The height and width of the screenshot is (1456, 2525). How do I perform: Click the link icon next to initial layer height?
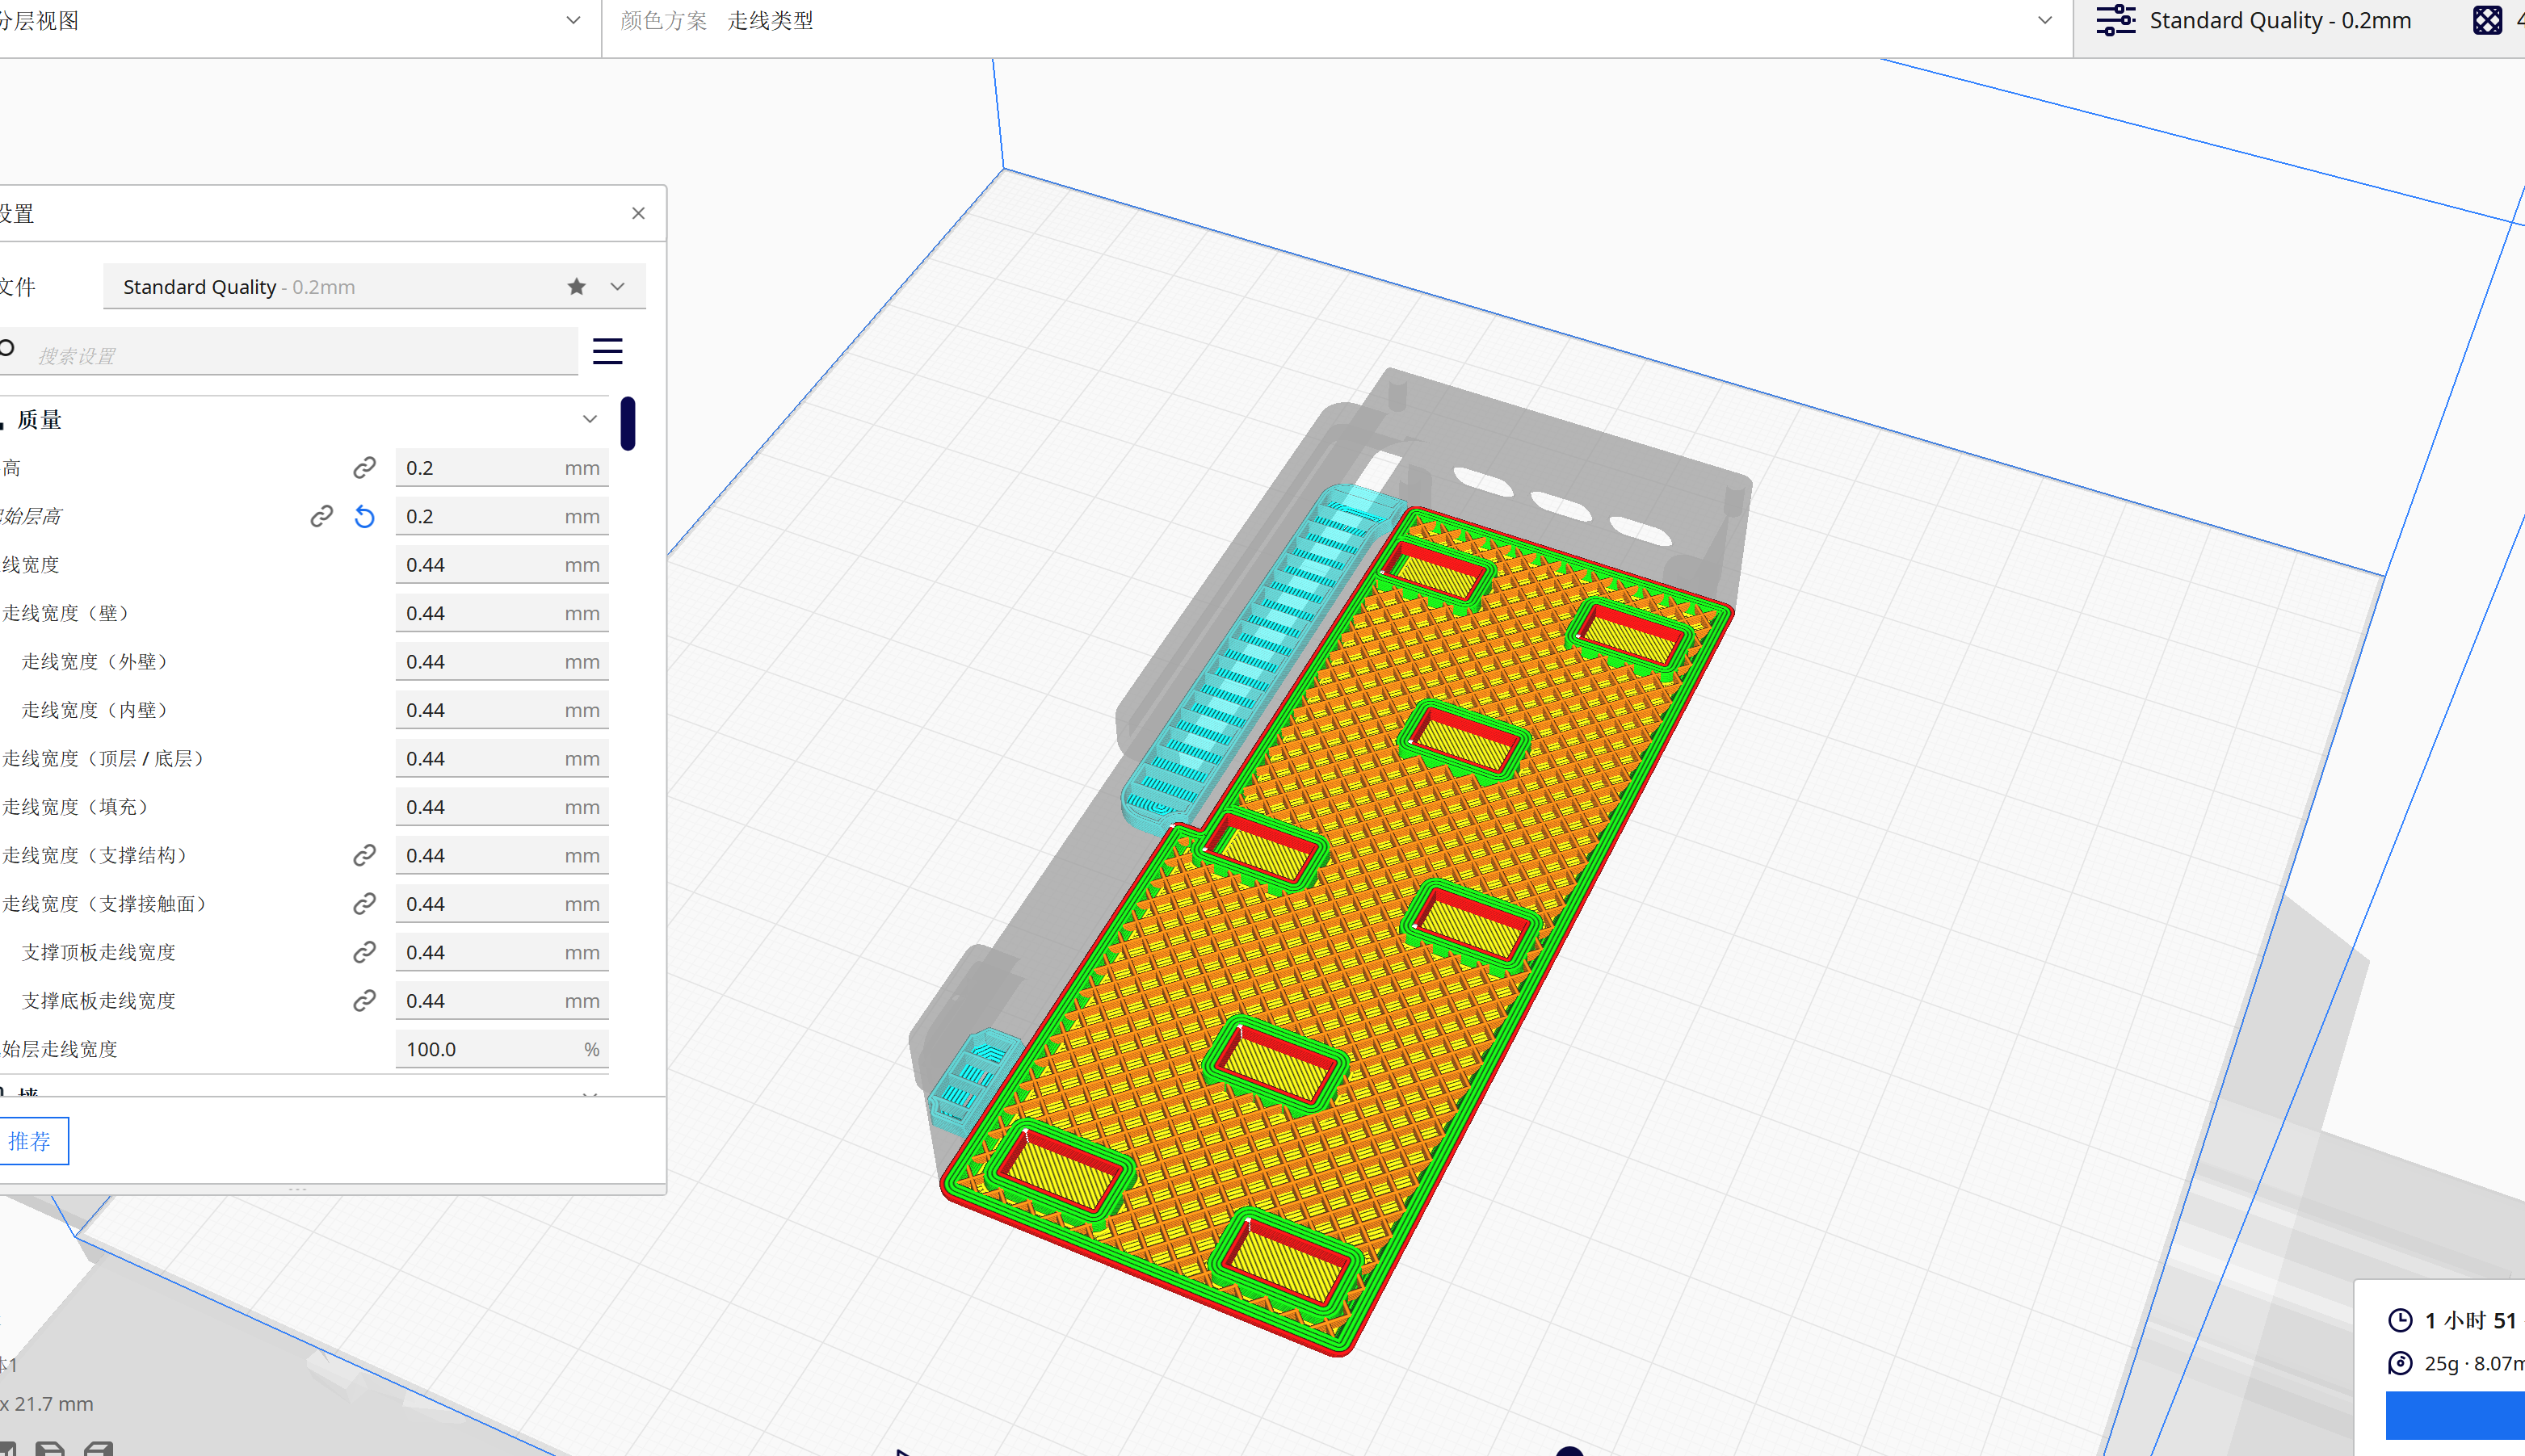pyautogui.click(x=321, y=517)
